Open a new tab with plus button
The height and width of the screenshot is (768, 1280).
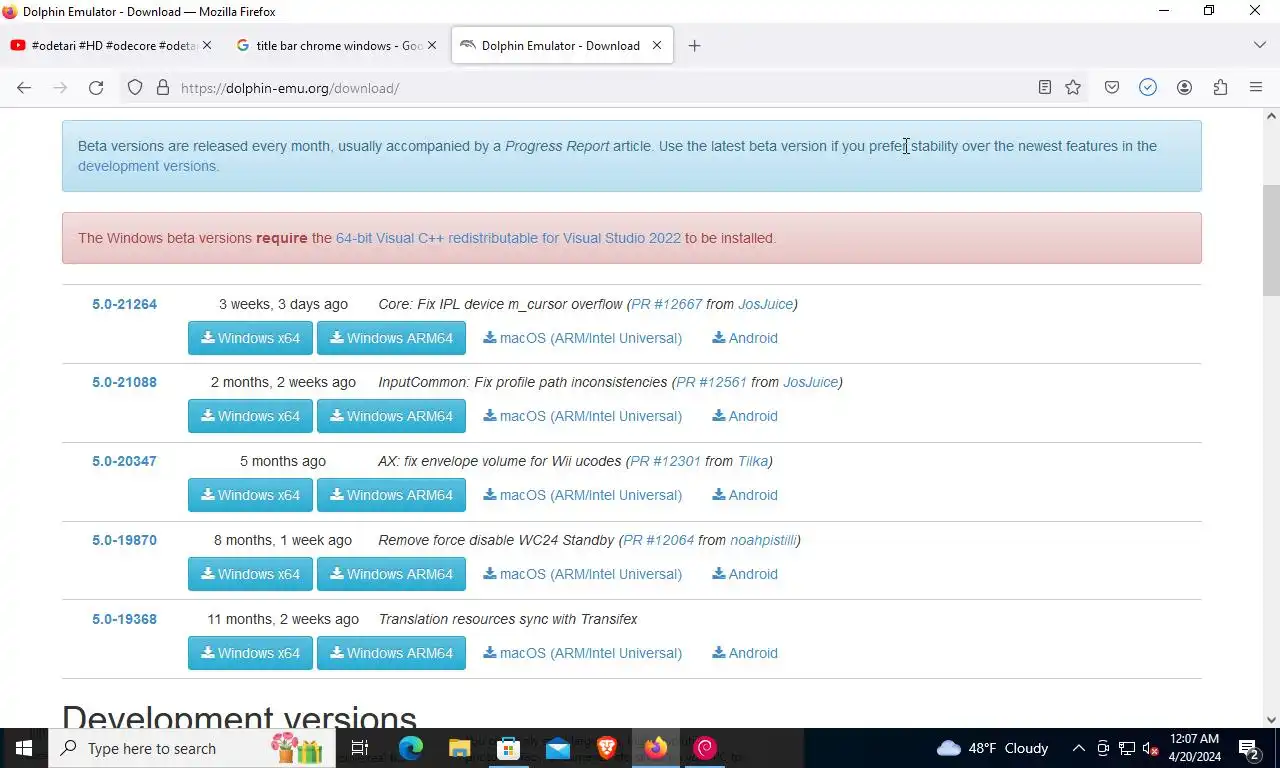[694, 46]
